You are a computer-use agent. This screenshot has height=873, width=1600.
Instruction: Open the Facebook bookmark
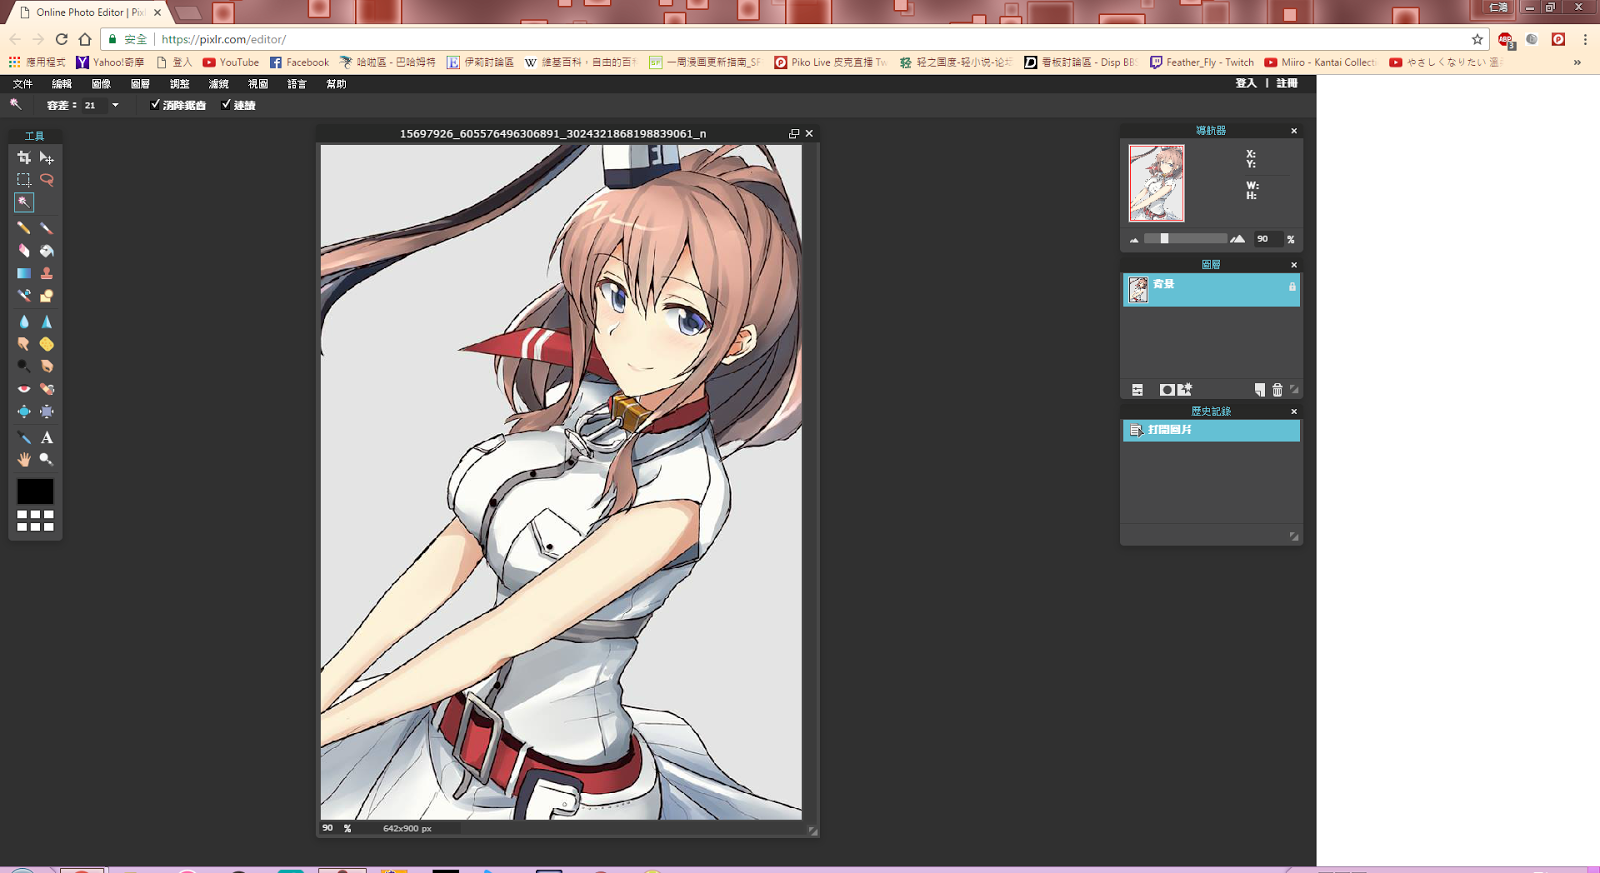[299, 62]
